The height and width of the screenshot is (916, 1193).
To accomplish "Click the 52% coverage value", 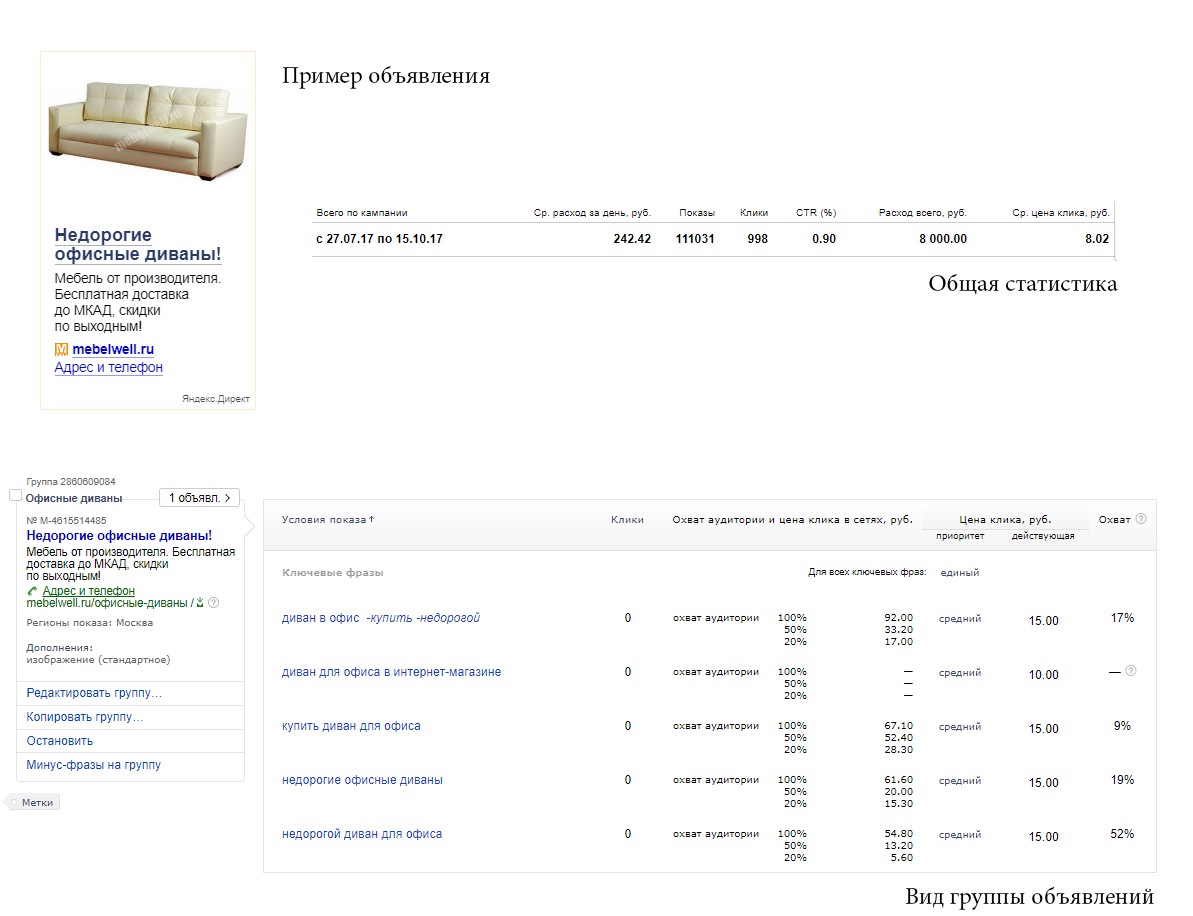I will pyautogui.click(x=1122, y=834).
